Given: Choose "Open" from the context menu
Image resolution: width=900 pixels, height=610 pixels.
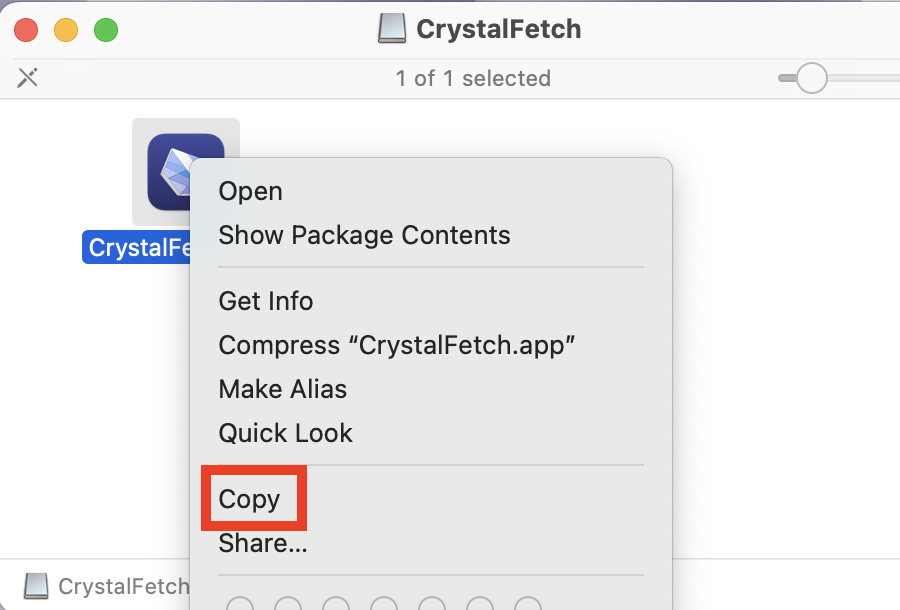Looking at the screenshot, I should (x=250, y=191).
